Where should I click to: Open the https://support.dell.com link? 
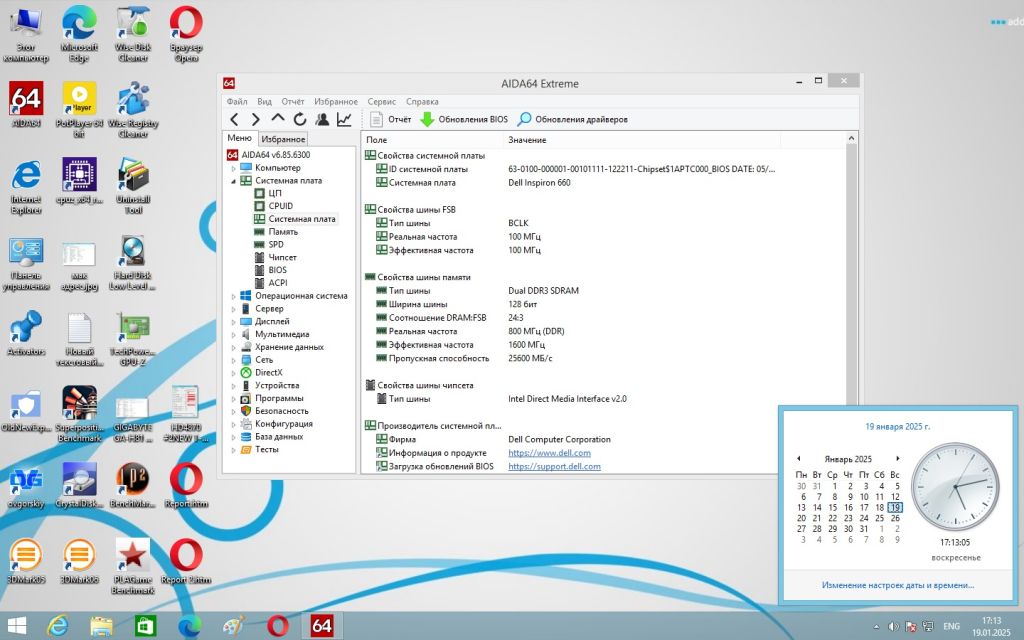point(554,467)
